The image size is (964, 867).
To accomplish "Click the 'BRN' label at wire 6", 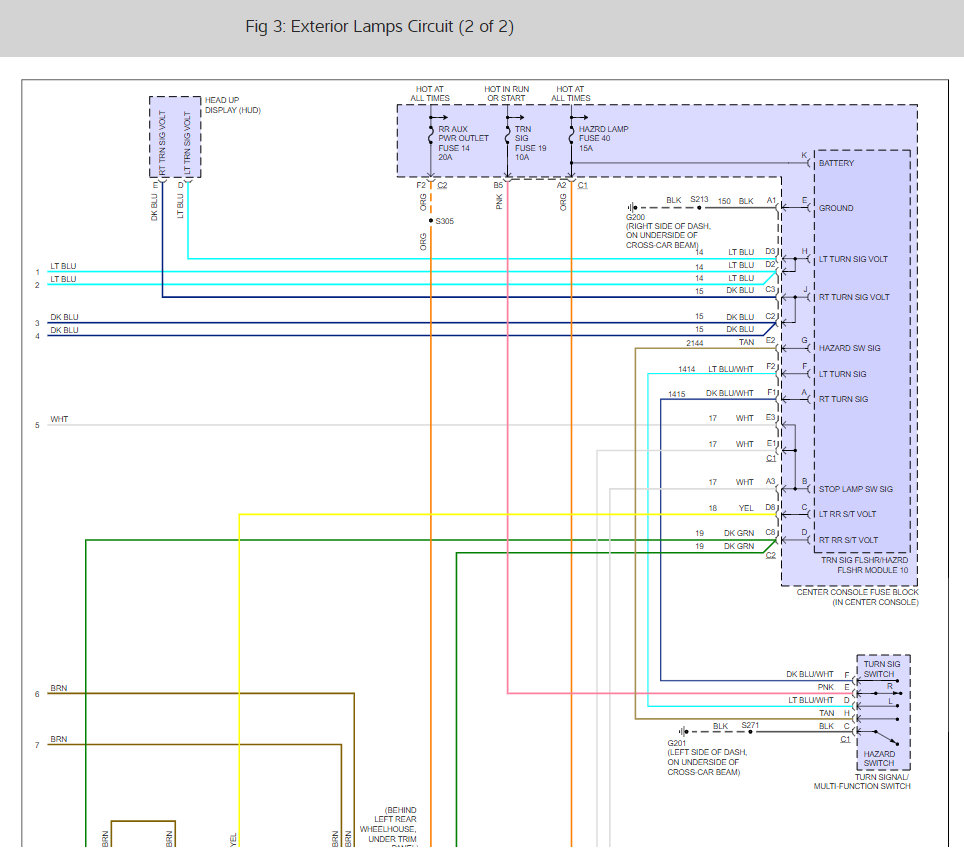I will 58,689.
